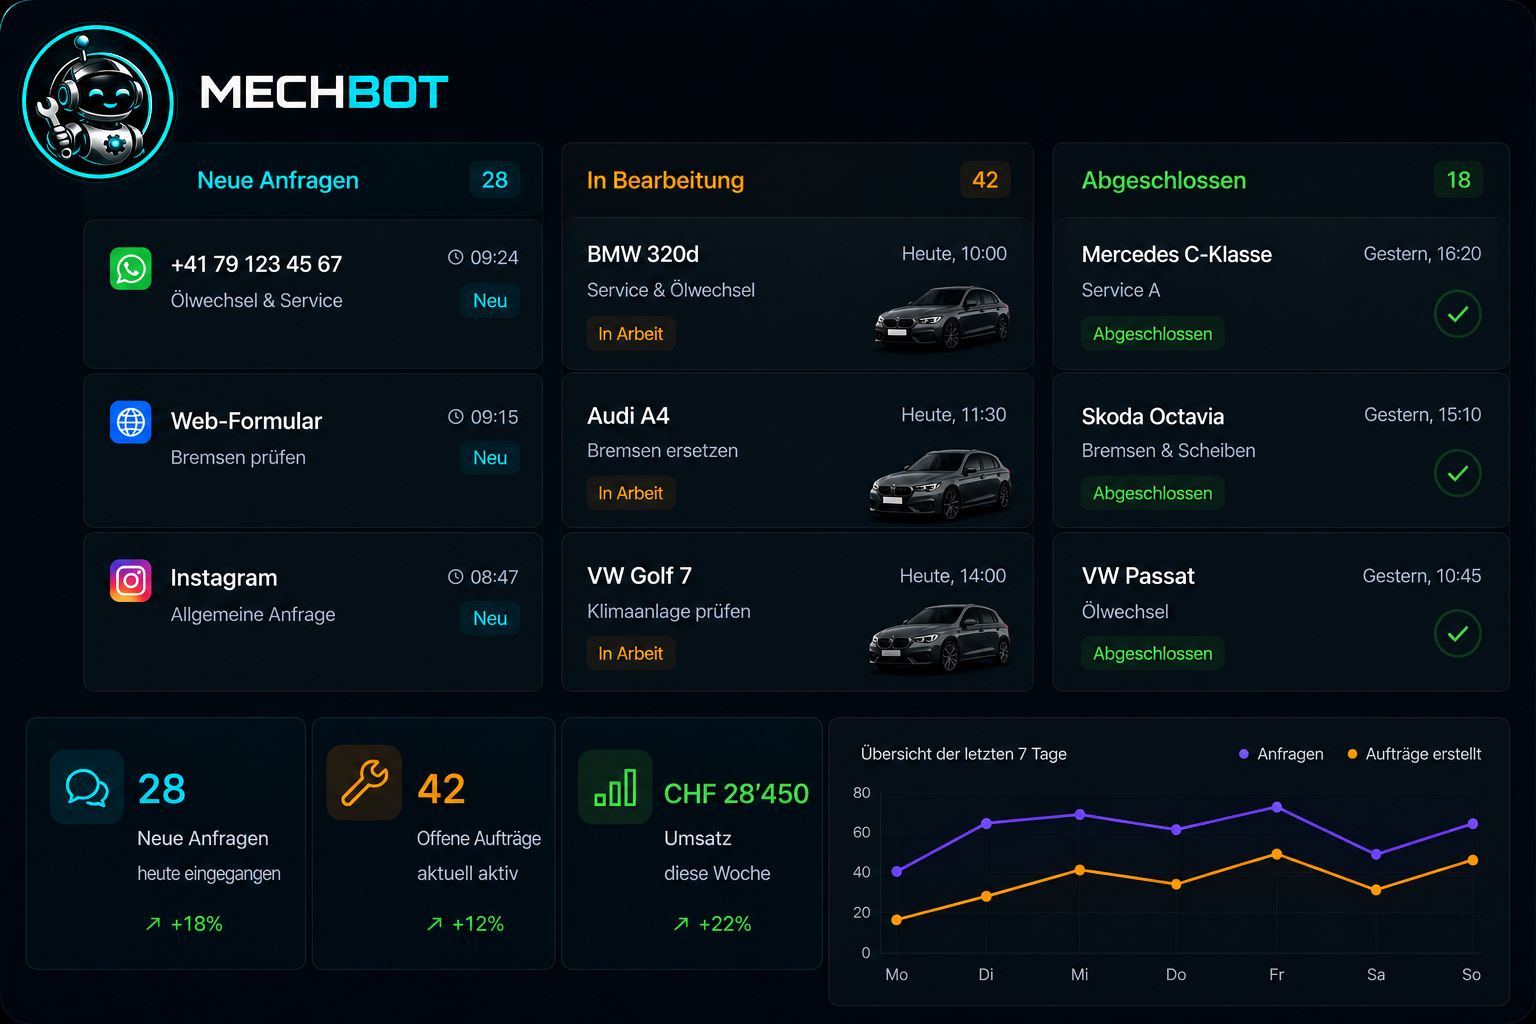Toggle the Skoda Octavia checkmark circle
This screenshot has width=1536, height=1024.
coord(1457,473)
